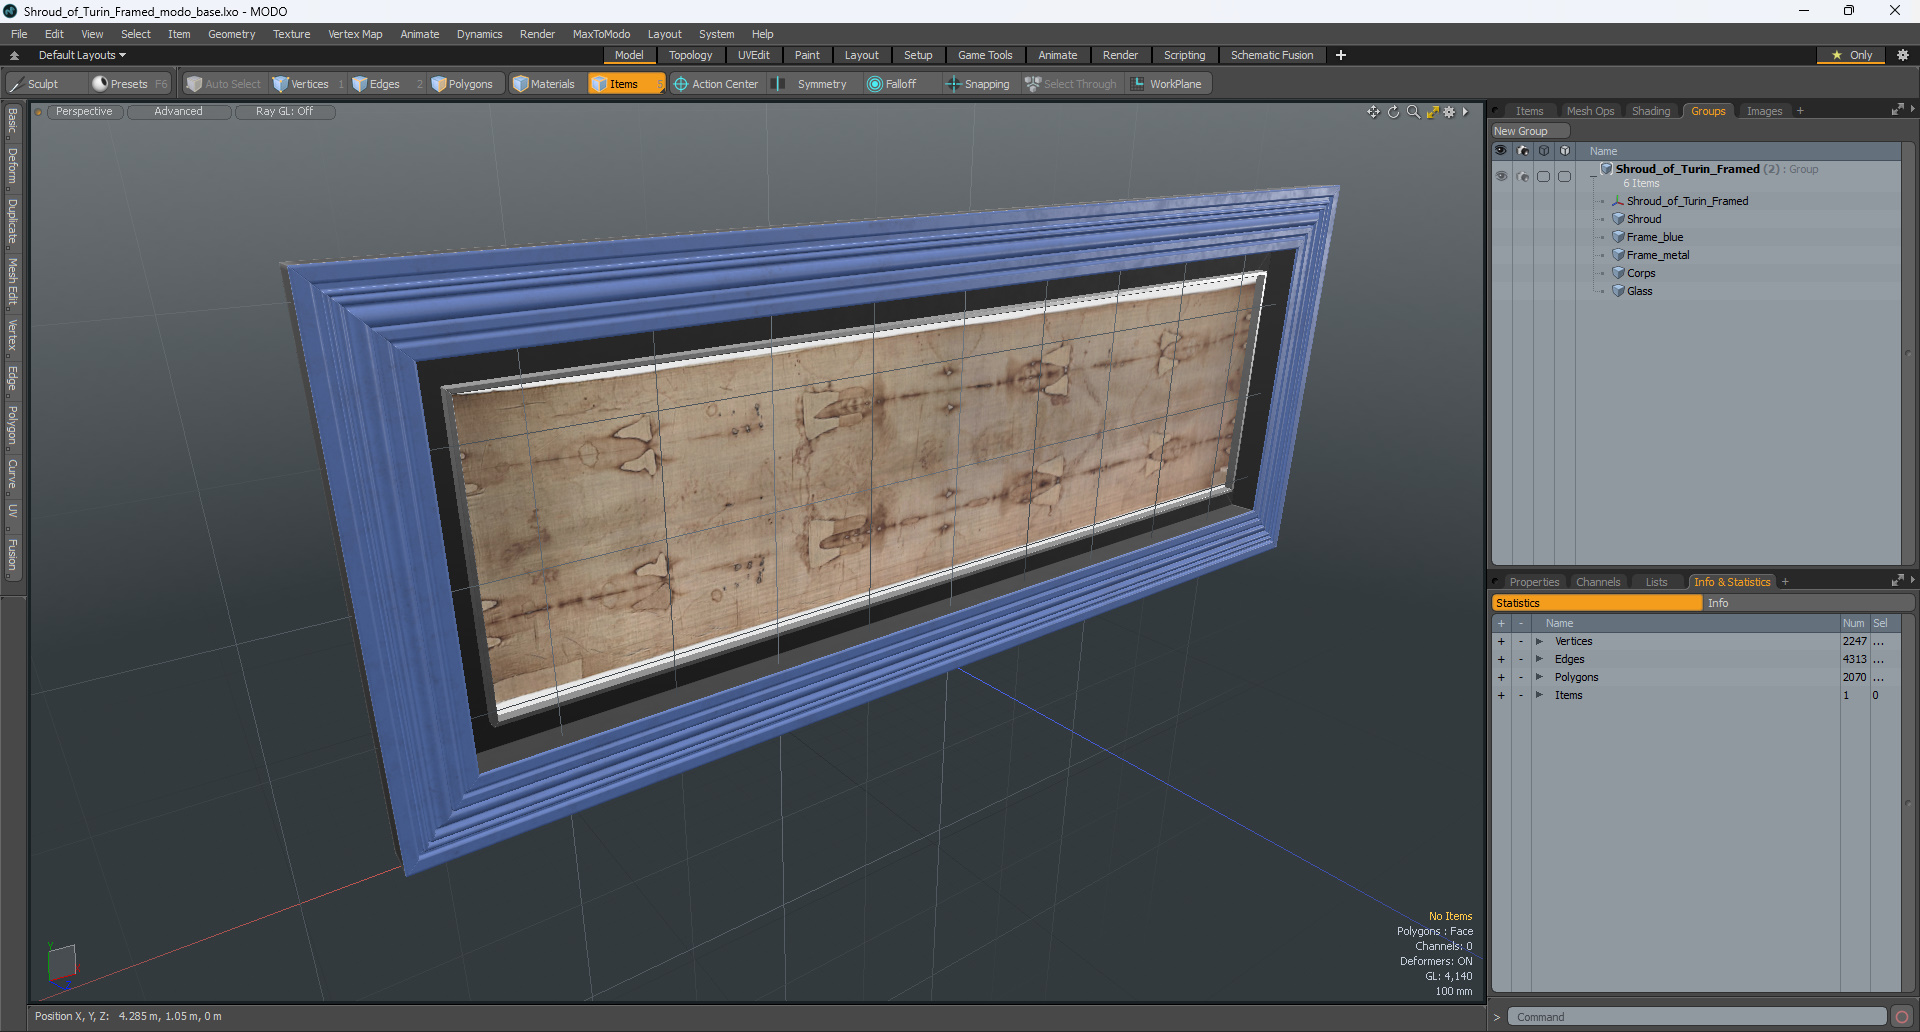Screen dimensions: 1920x1032
Task: Switch to the Schematic Fusion layout tab
Action: tap(1272, 55)
